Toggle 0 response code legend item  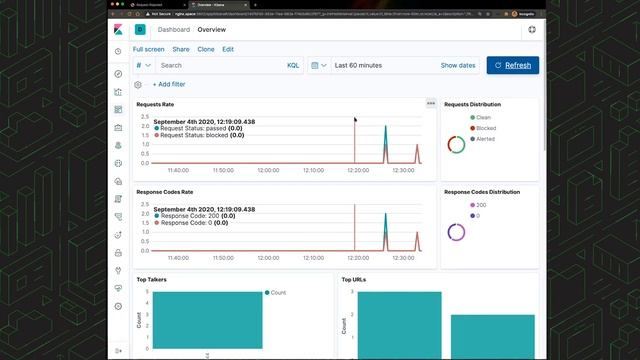pos(475,216)
